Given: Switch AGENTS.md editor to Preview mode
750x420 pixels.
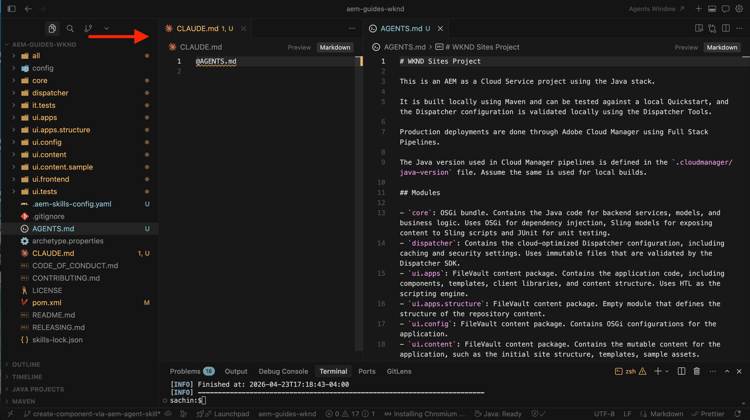Looking at the screenshot, I should pyautogui.click(x=686, y=47).
